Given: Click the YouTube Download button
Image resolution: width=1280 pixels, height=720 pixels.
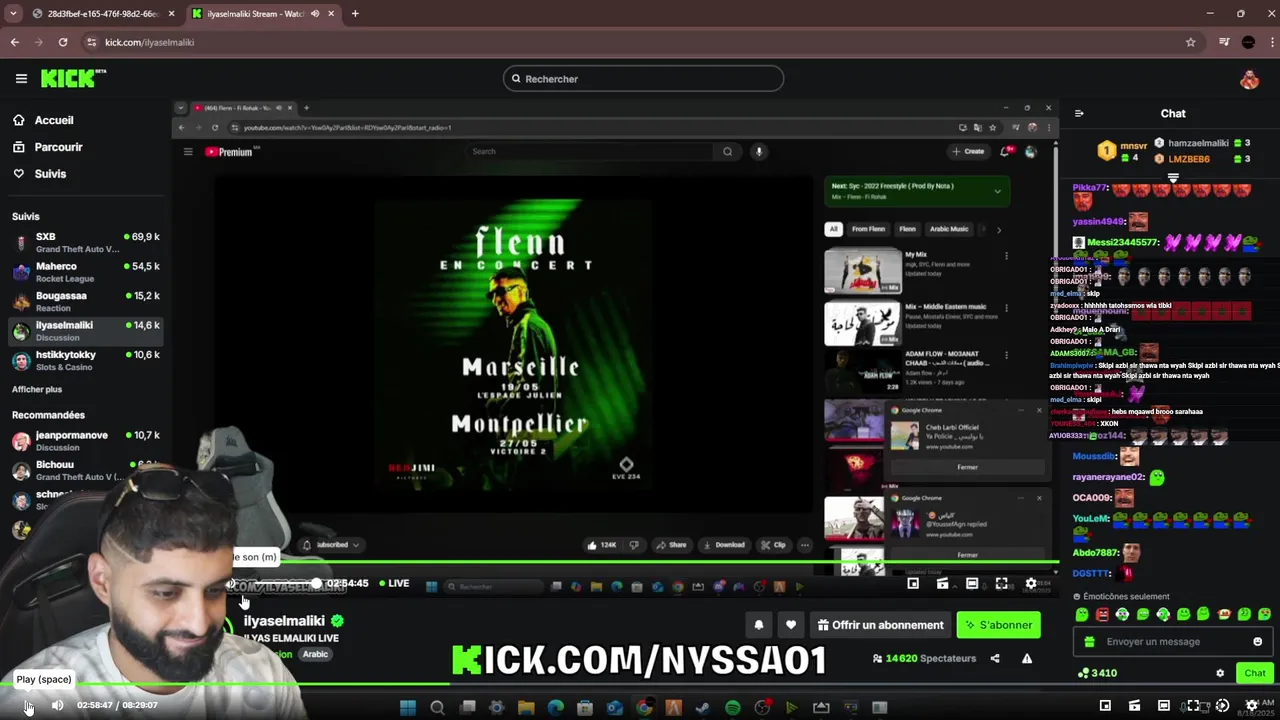Looking at the screenshot, I should pos(723,545).
